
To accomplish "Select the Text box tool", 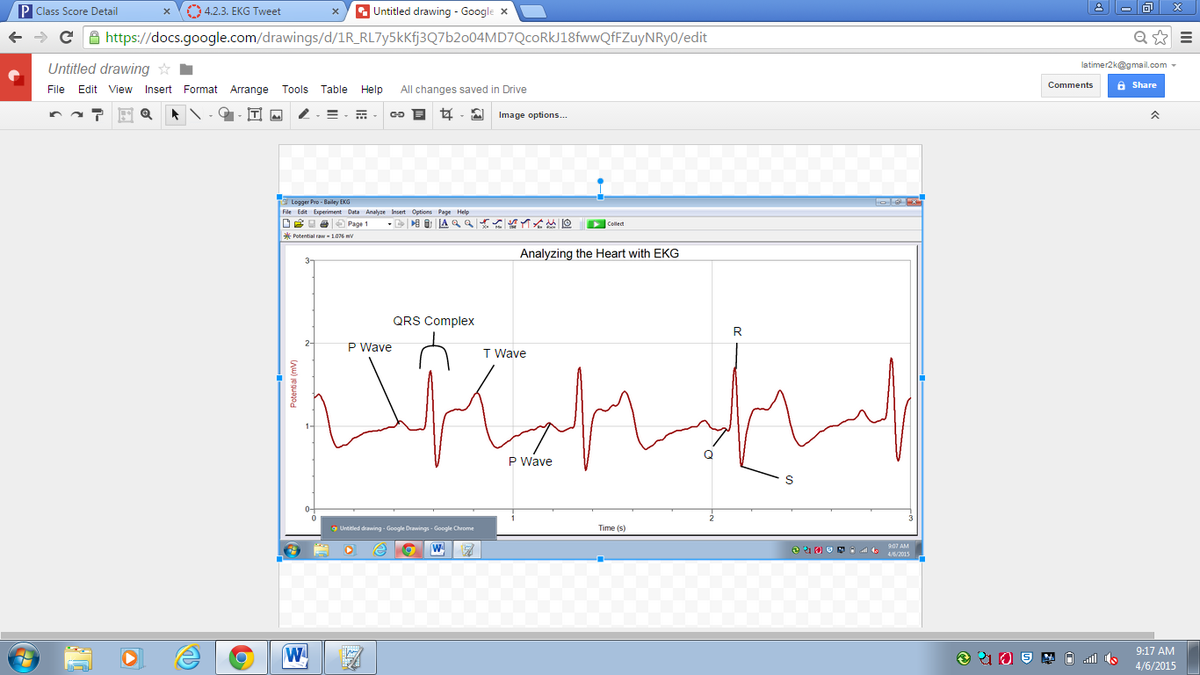I will [255, 115].
